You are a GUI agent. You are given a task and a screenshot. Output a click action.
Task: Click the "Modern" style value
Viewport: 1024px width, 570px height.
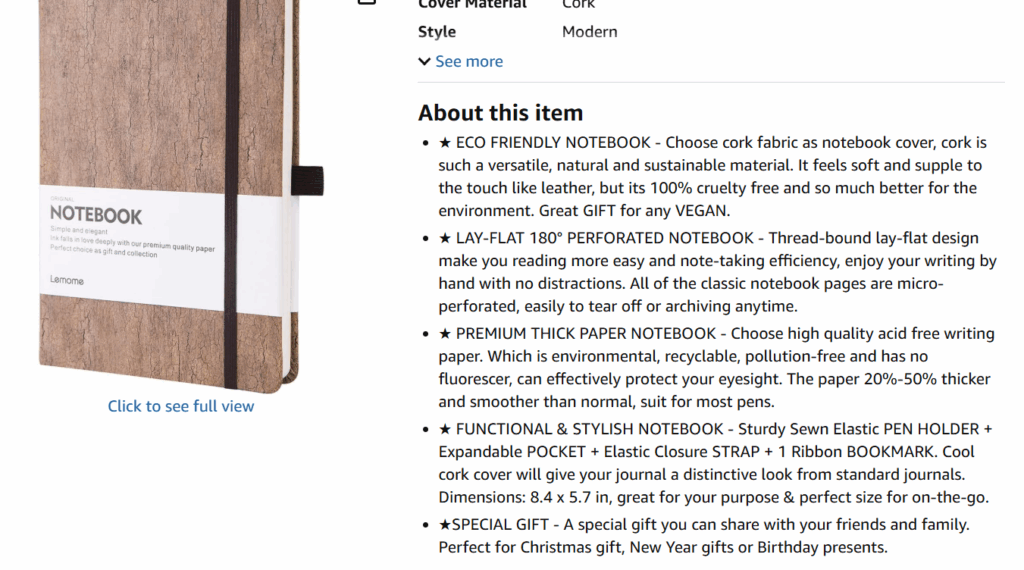tap(589, 32)
